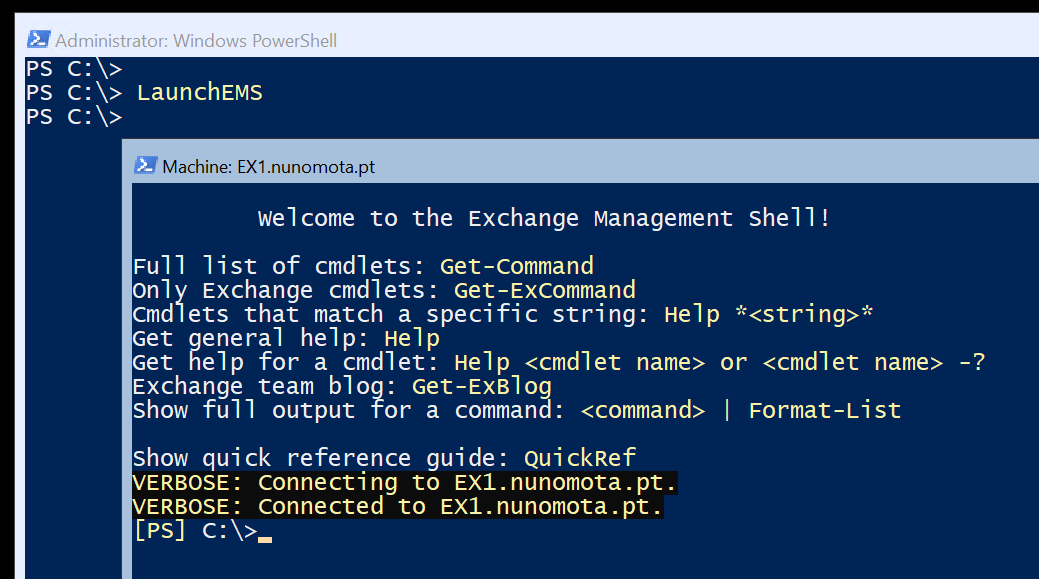Click the Get-ExCommand cmdlet name

(x=544, y=290)
